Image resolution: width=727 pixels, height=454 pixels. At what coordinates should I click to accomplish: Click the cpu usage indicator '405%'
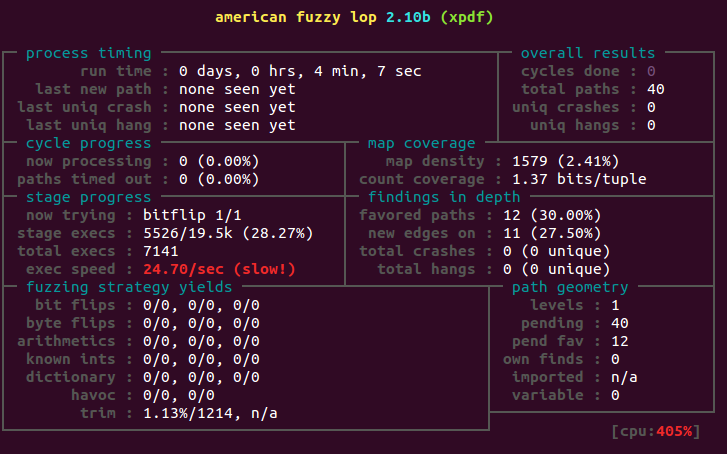pyautogui.click(x=674, y=431)
